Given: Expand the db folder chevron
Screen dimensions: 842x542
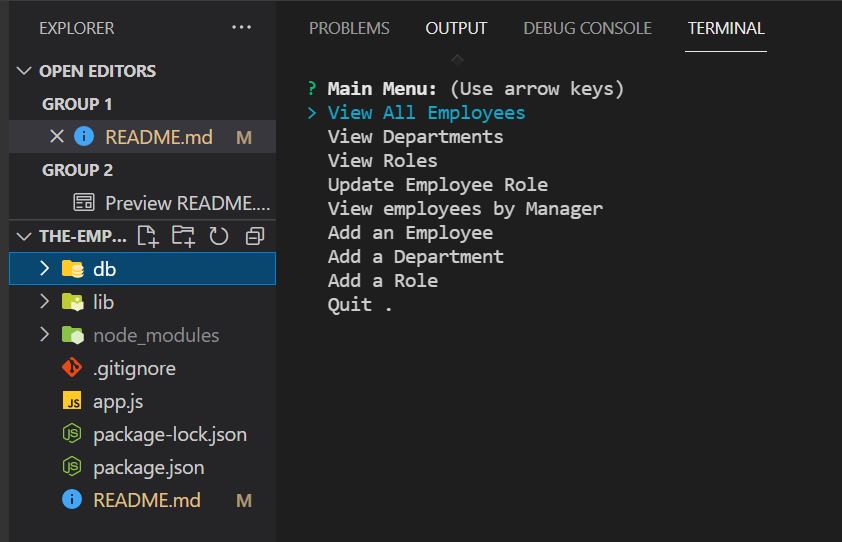Looking at the screenshot, I should pos(45,269).
